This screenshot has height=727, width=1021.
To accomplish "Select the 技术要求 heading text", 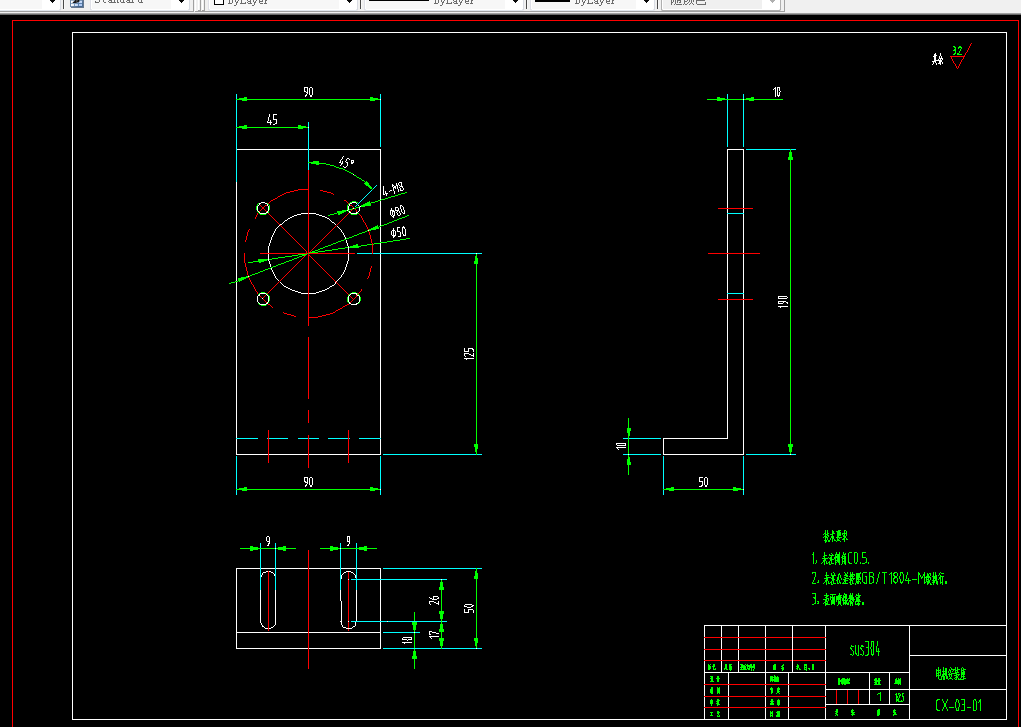I will pyautogui.click(x=835, y=537).
